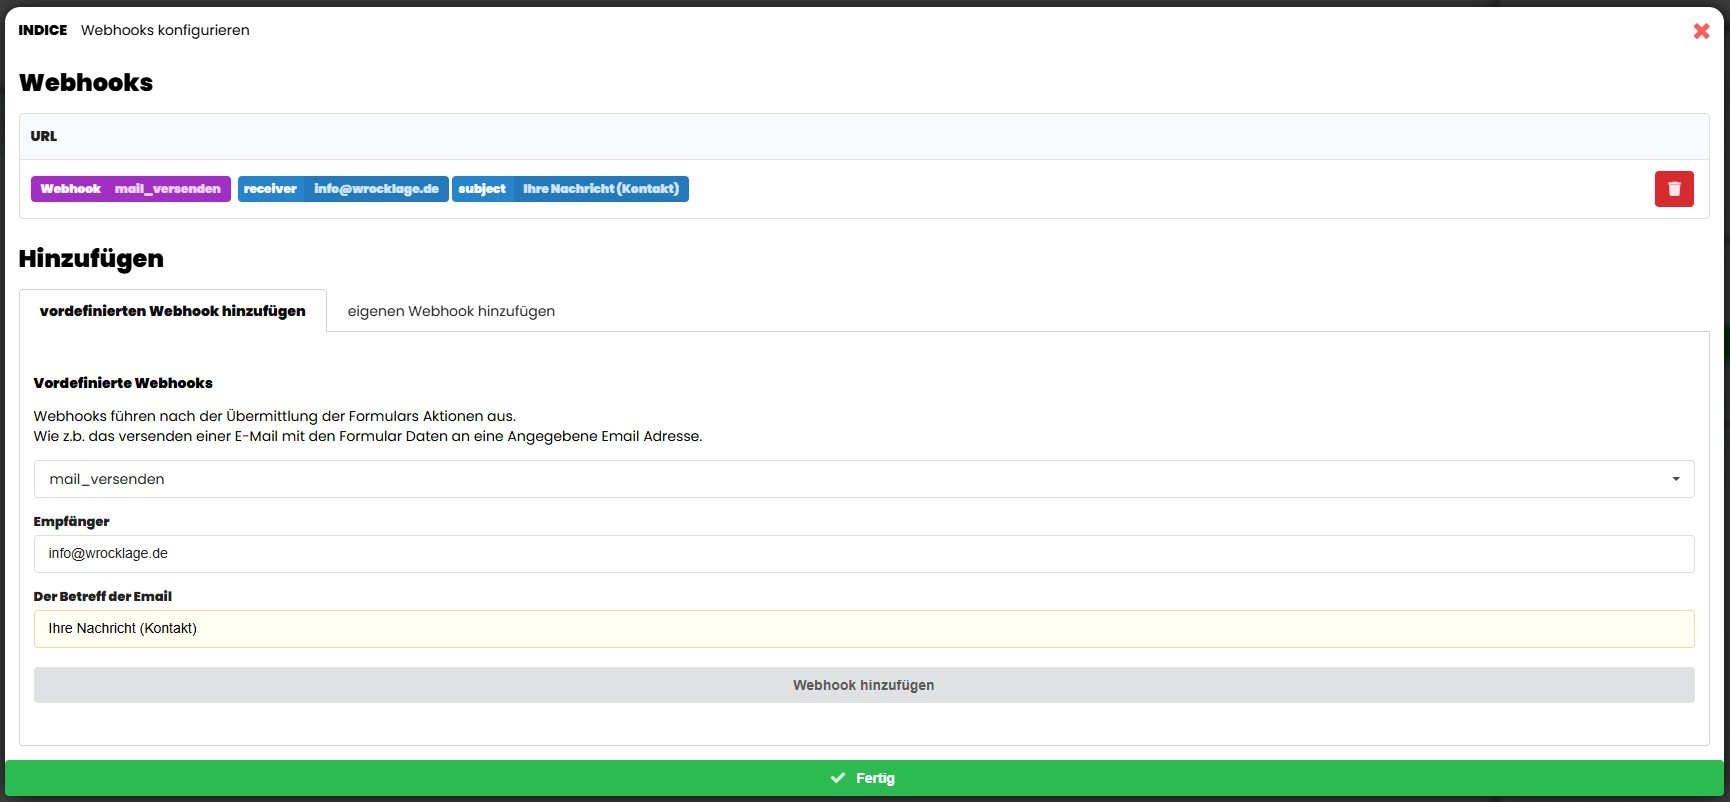The height and width of the screenshot is (802, 1730).
Task: Click the 'Webhooks konfigurieren' title text
Action: pos(165,30)
